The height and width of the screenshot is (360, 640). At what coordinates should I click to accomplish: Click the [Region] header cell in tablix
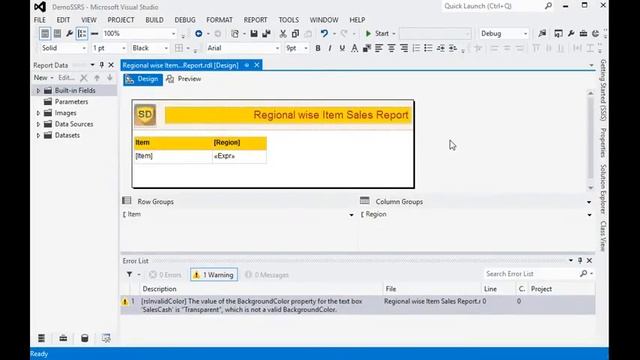239,142
